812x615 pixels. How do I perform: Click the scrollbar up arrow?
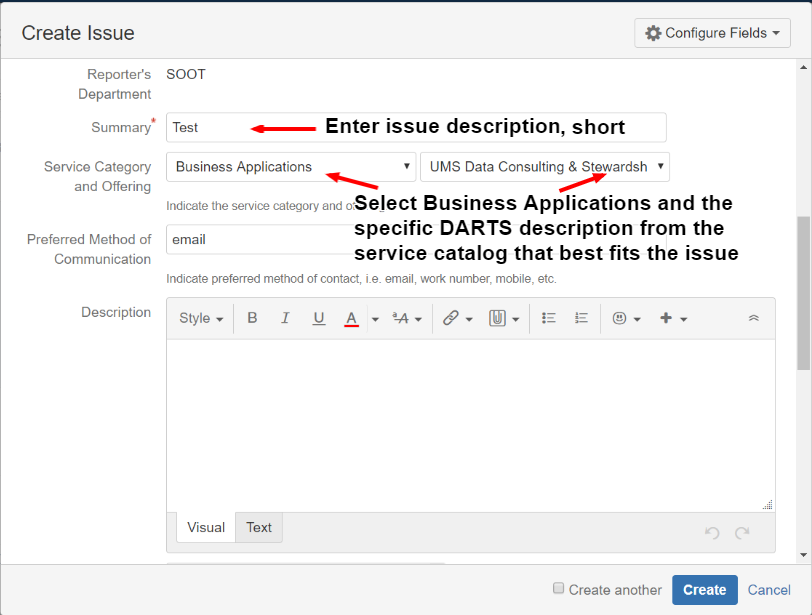[x=803, y=67]
